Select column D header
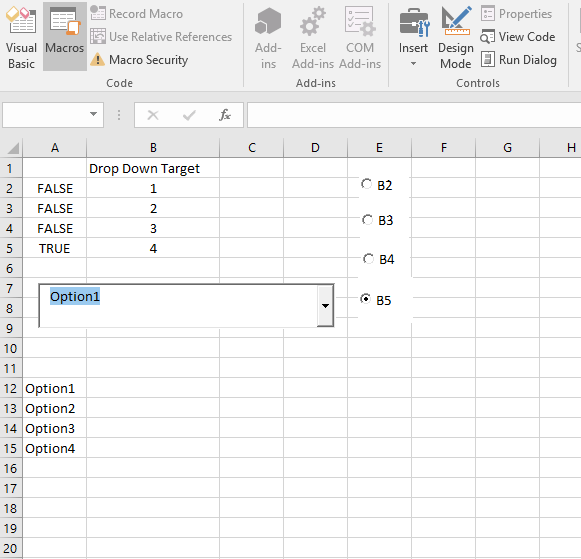 tap(315, 148)
